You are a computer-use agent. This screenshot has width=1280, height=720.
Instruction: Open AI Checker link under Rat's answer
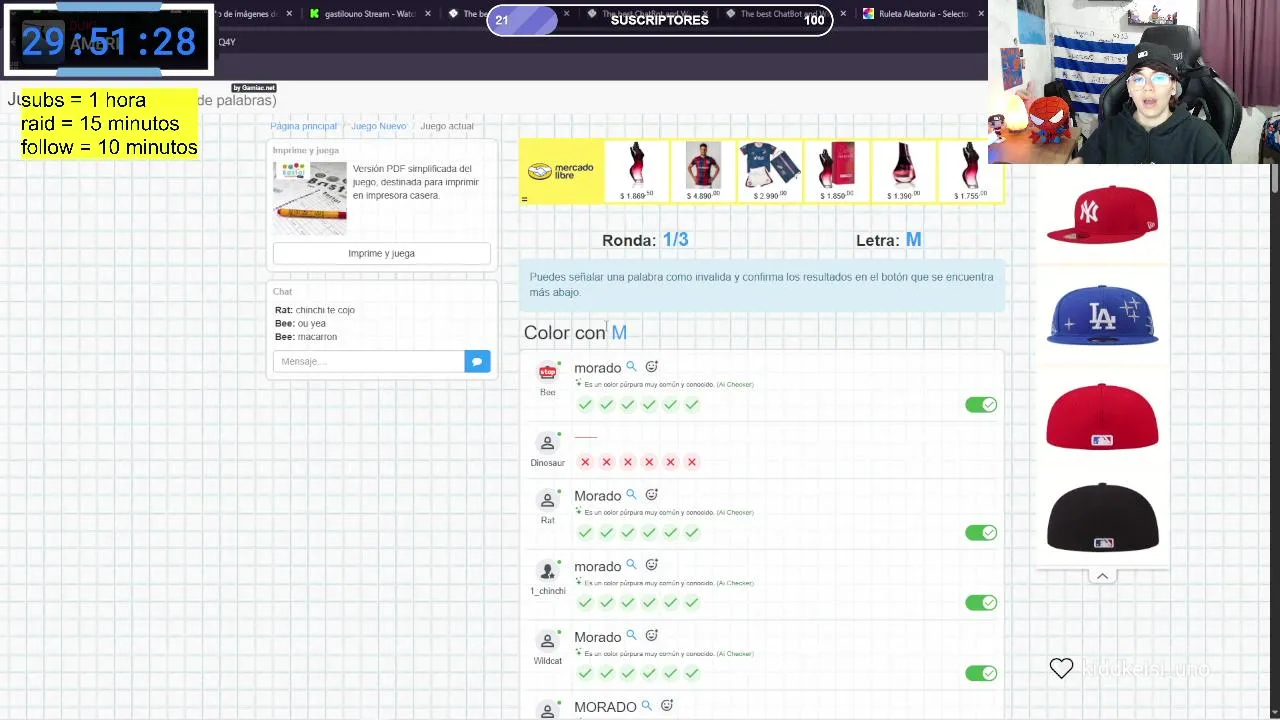[735, 512]
